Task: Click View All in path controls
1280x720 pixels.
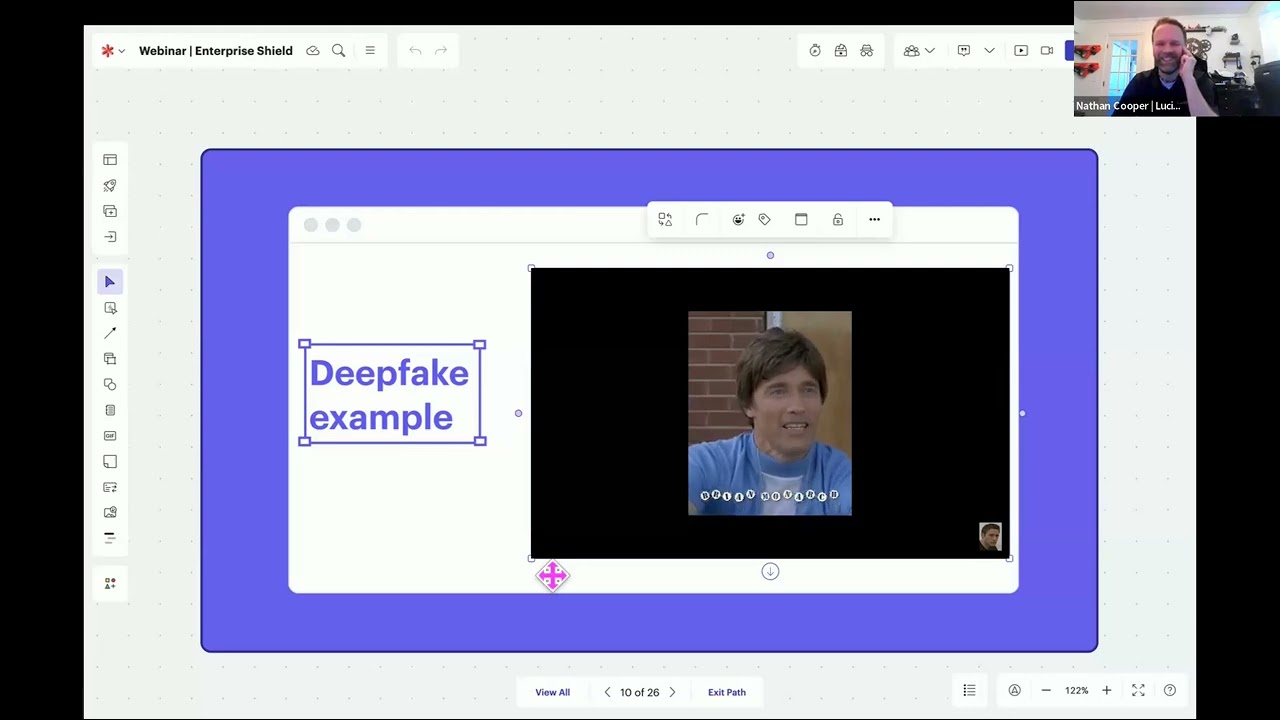Action: click(x=552, y=692)
